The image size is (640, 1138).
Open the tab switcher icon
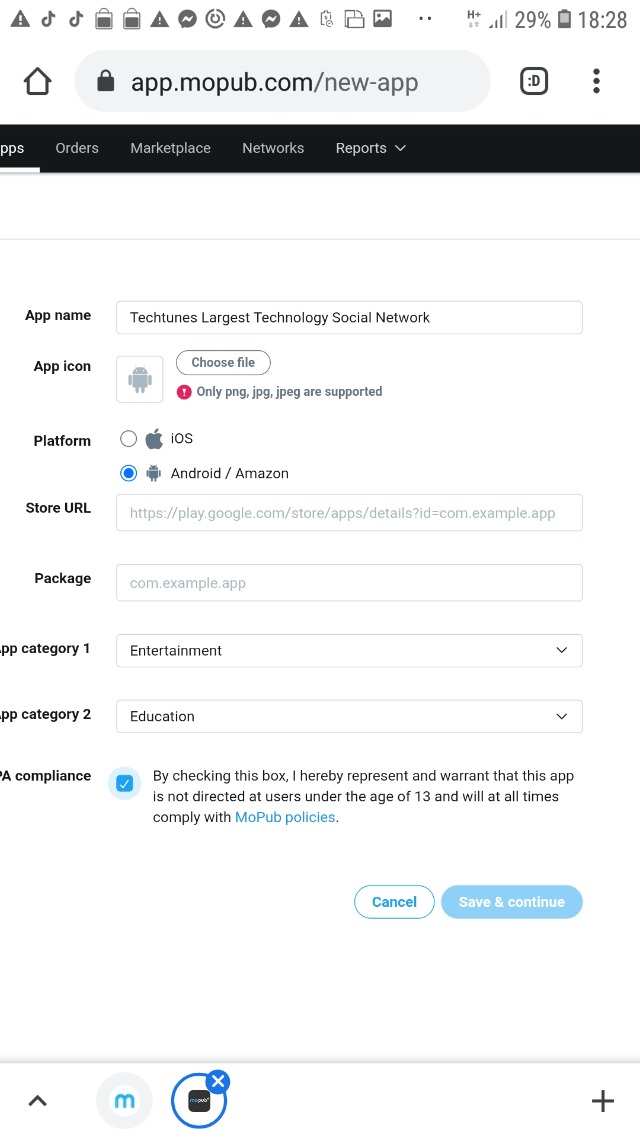tap(534, 81)
